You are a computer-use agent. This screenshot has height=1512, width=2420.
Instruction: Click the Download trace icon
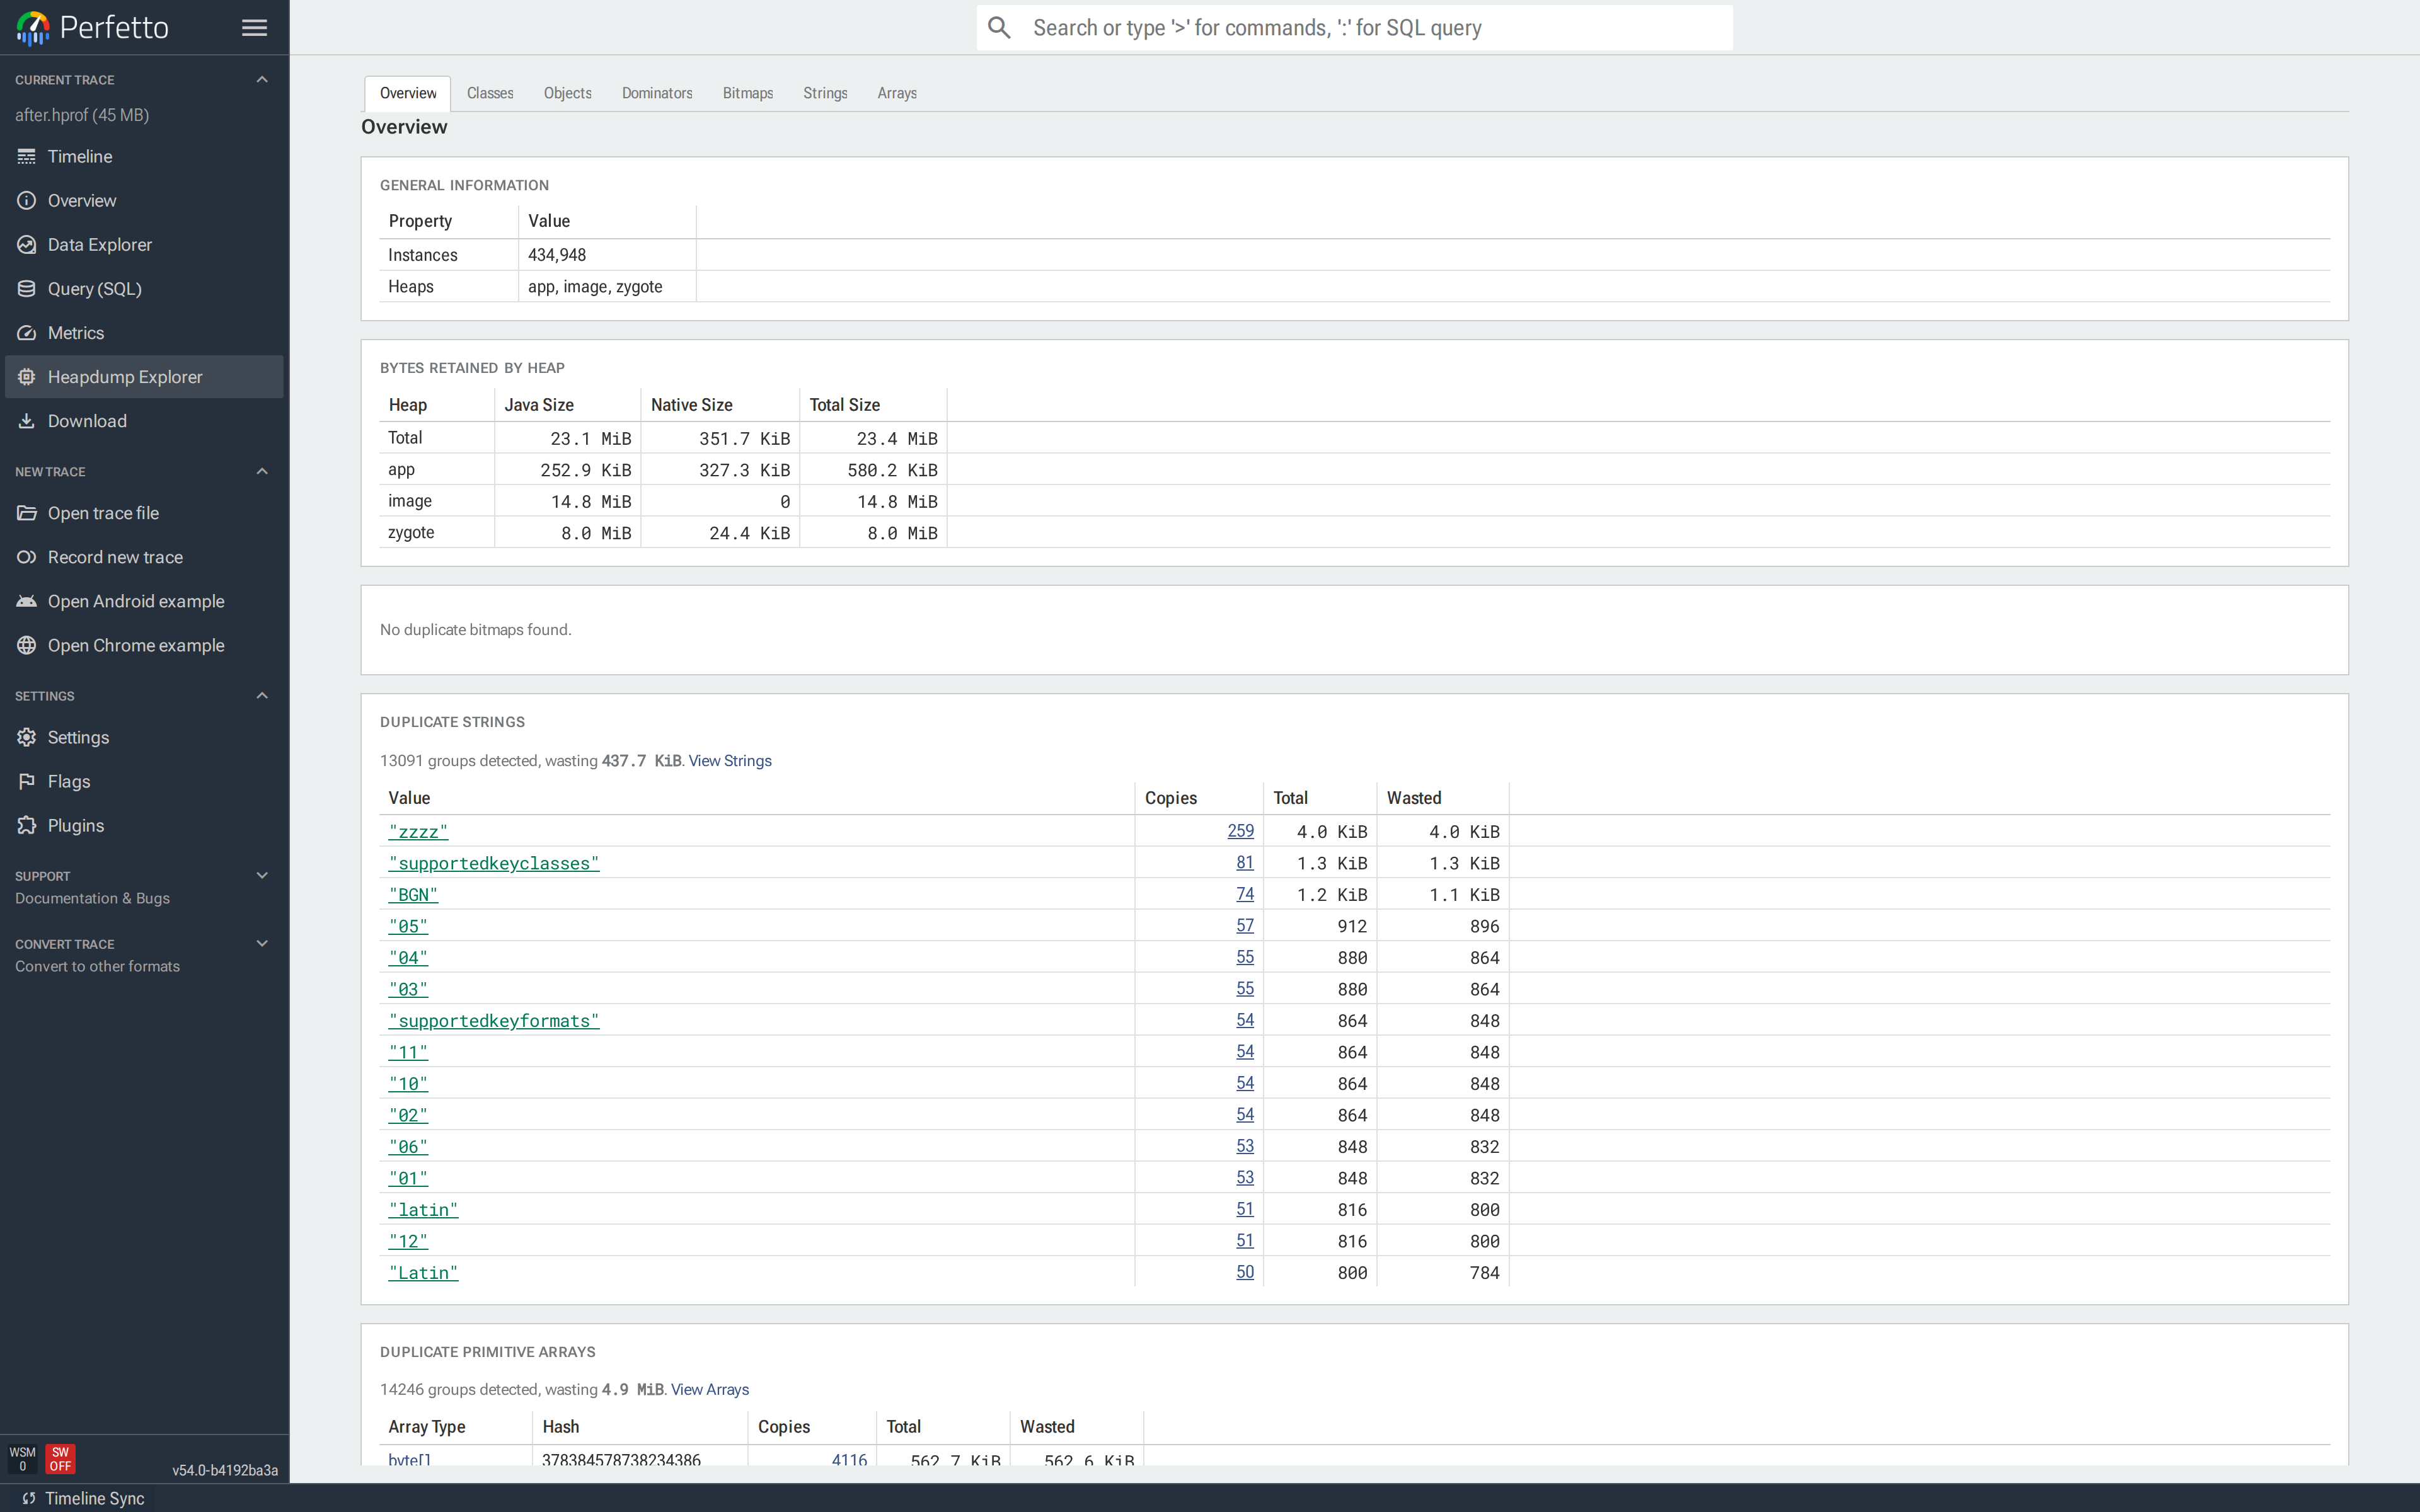point(27,420)
